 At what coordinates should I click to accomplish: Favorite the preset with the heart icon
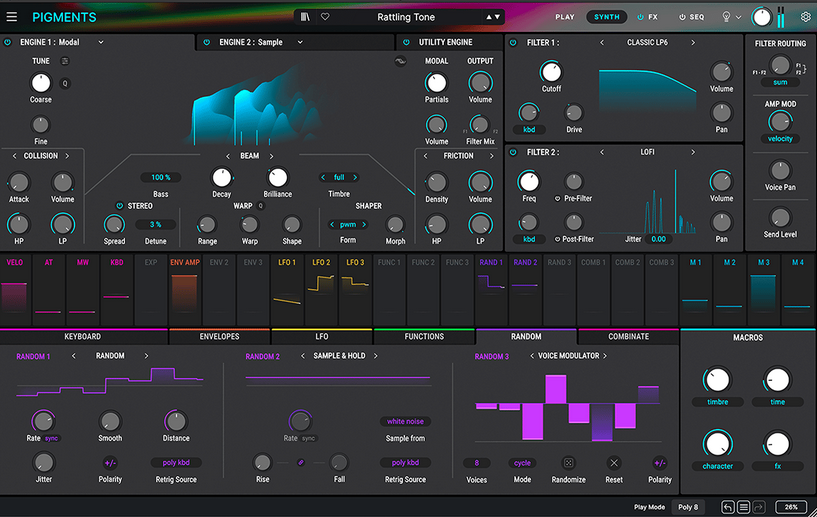point(325,17)
